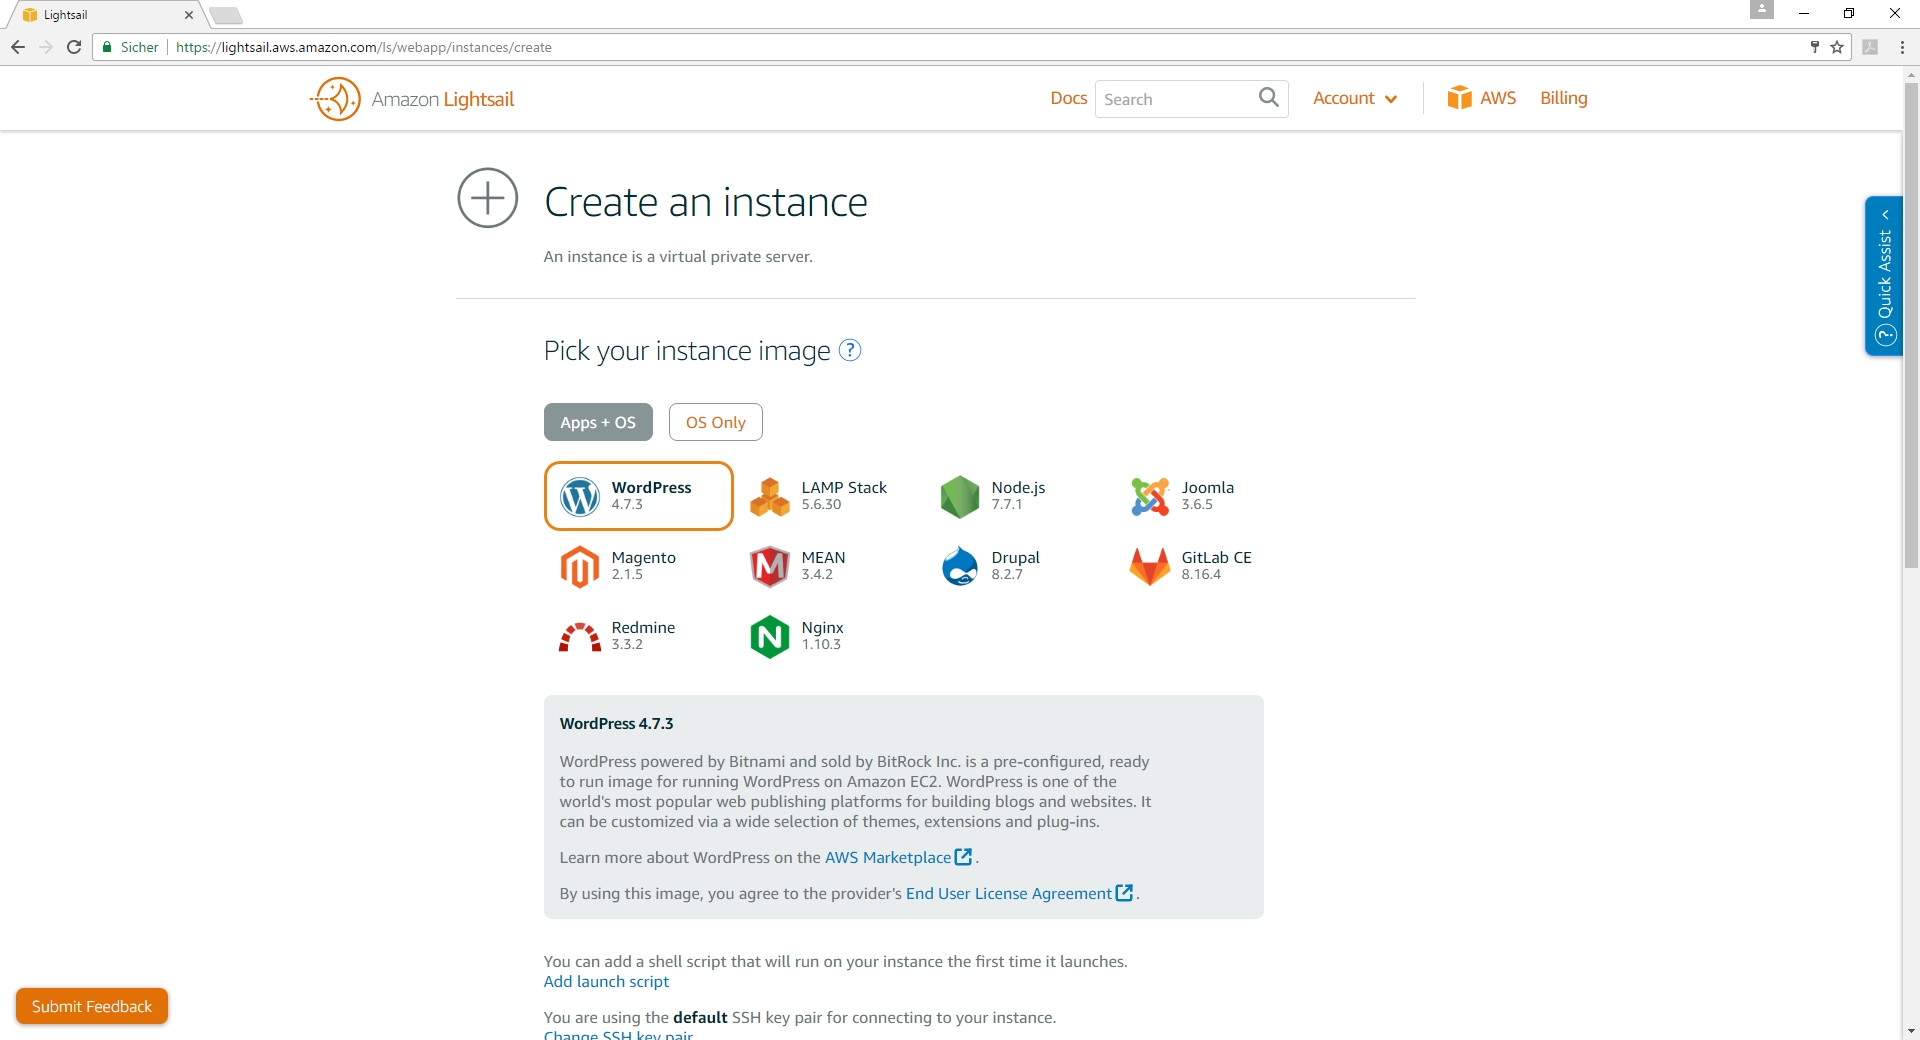Open License Agreement external link icon

pyautogui.click(x=1125, y=893)
